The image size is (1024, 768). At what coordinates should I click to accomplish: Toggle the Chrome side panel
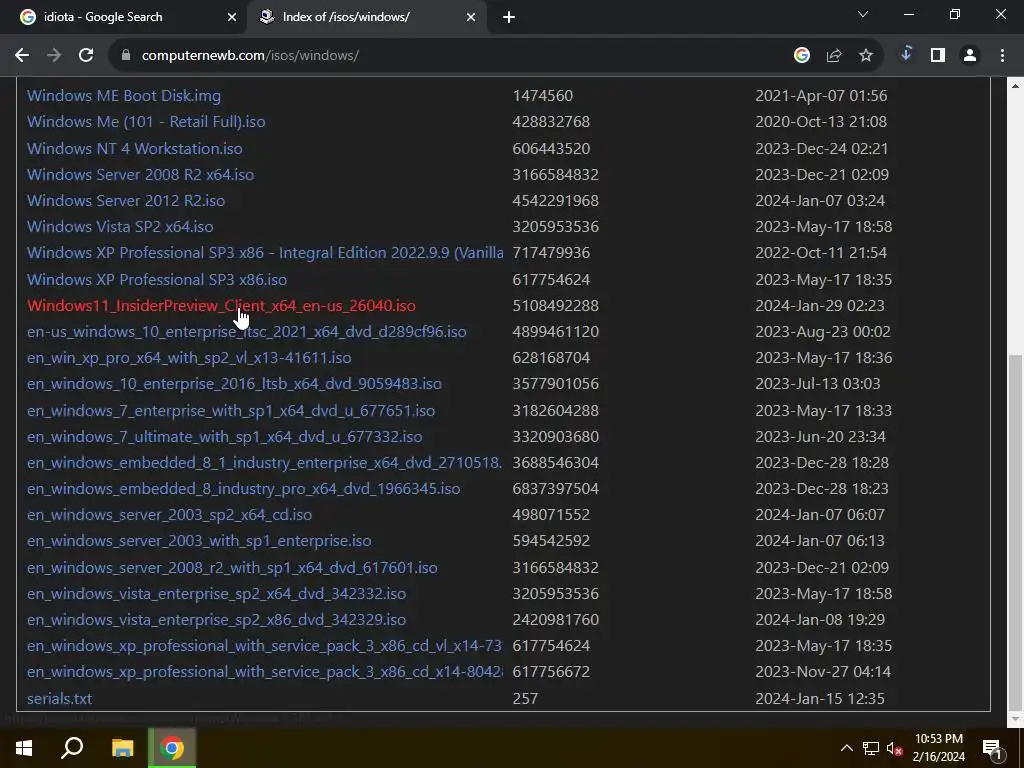[x=938, y=56]
